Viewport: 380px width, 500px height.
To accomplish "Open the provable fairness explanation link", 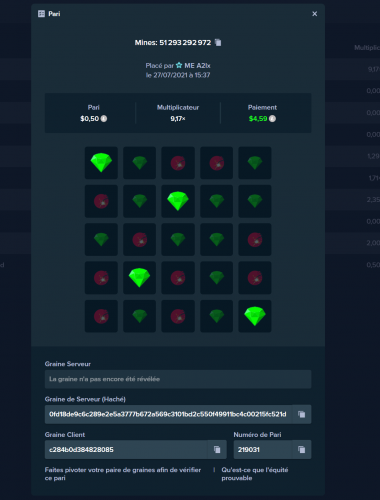I will pyautogui.click(x=255, y=474).
